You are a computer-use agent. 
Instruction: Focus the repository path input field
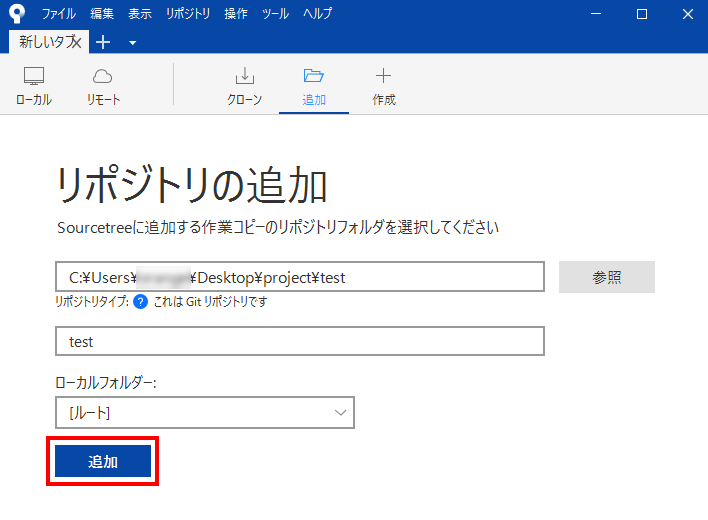300,277
